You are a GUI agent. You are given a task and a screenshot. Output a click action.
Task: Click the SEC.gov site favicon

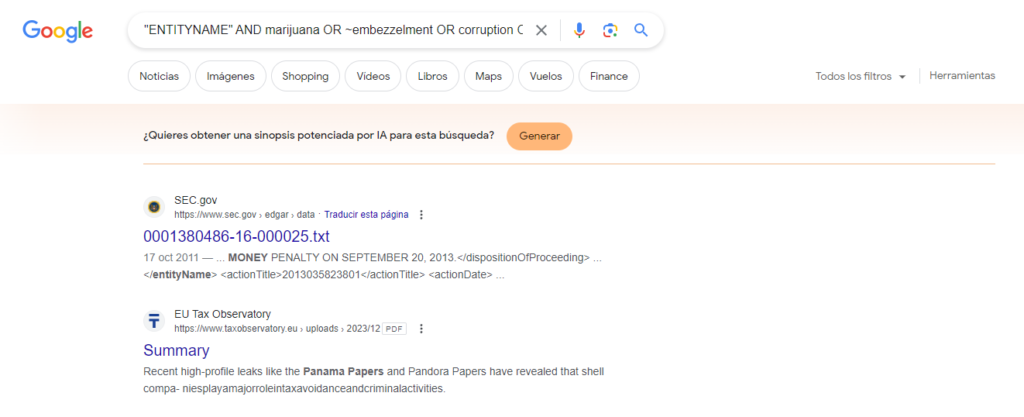(154, 207)
